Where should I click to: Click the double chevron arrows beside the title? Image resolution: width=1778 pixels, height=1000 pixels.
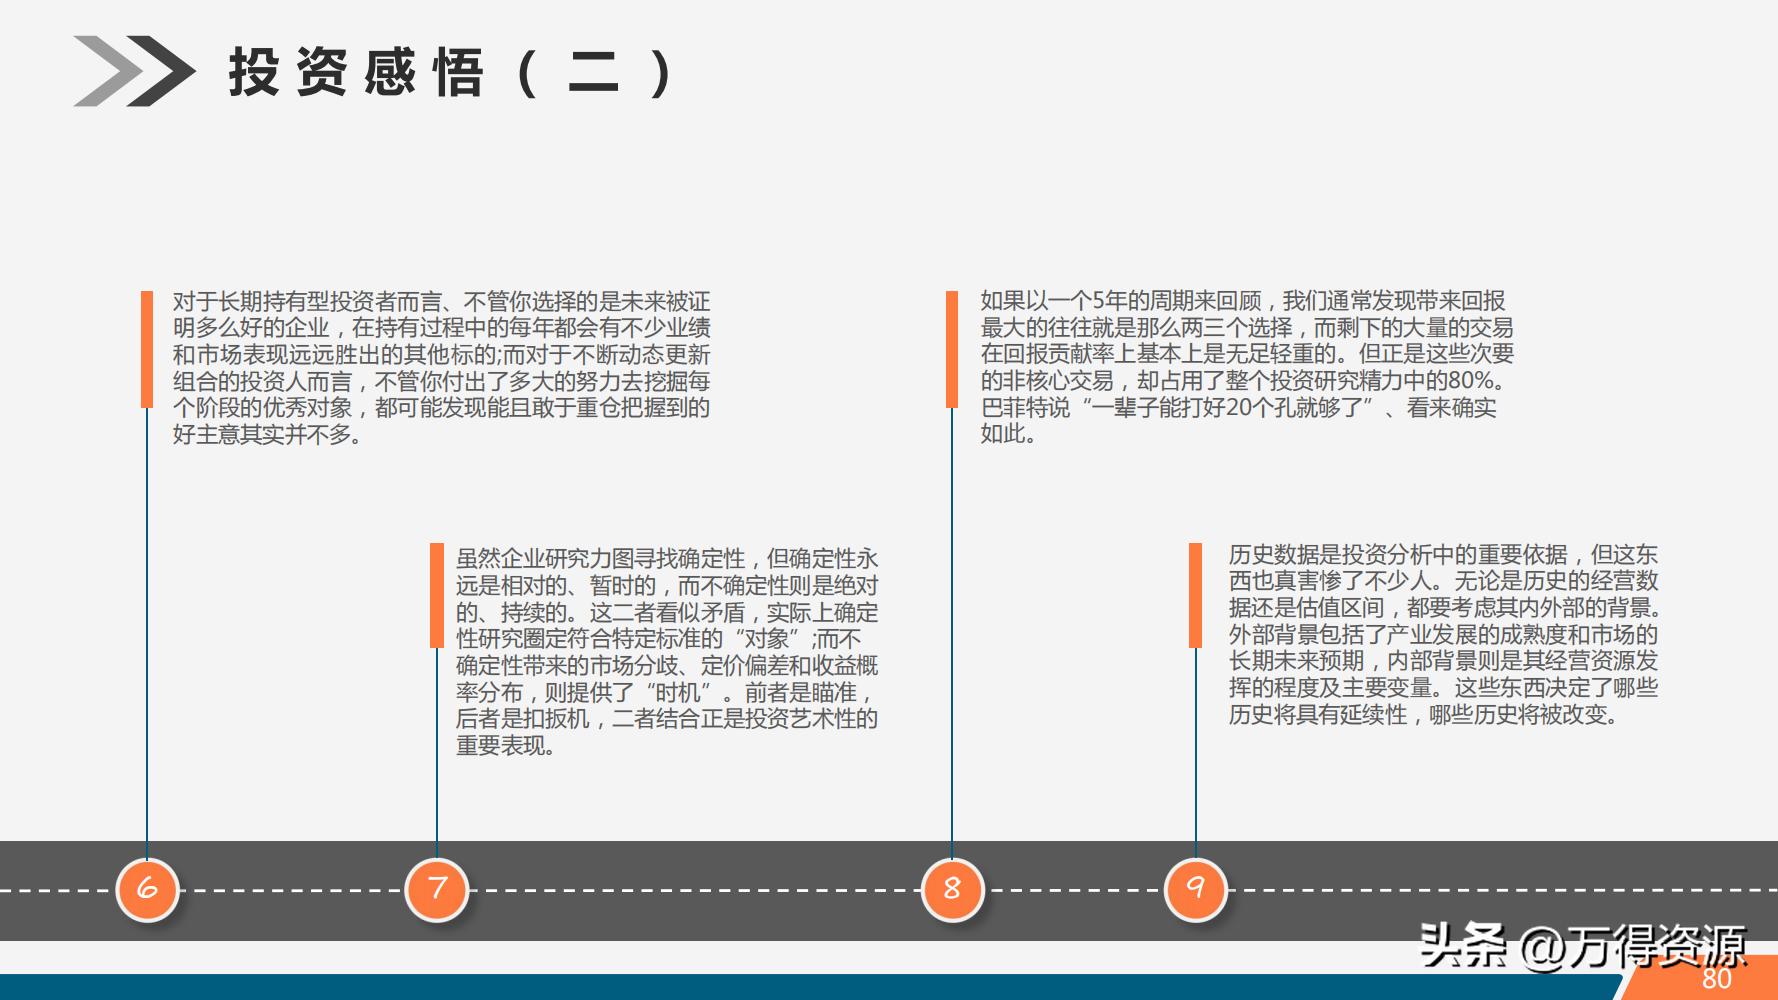(x=135, y=70)
